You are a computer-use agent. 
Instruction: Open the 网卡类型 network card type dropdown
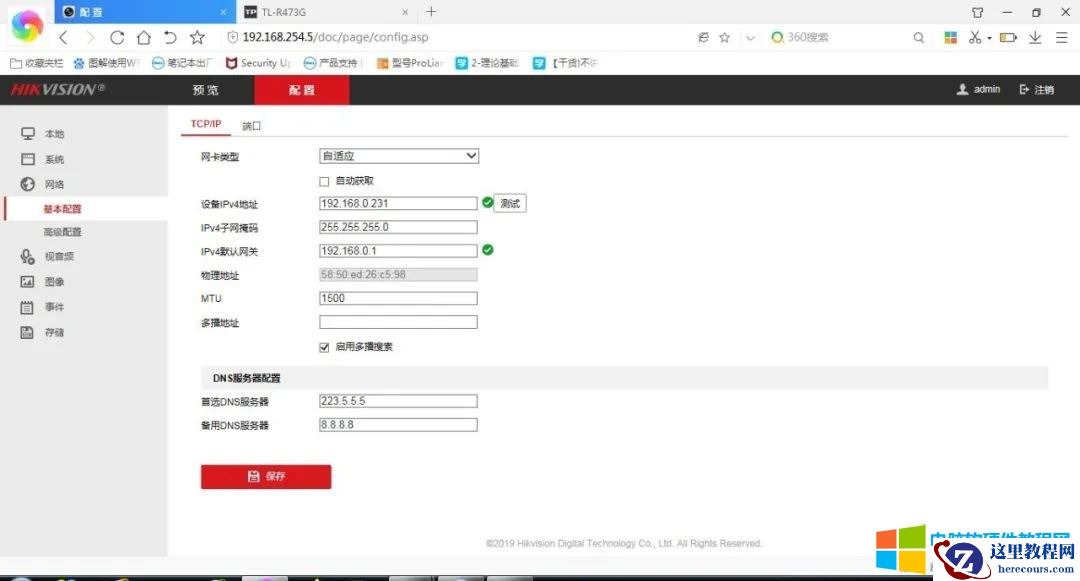tap(398, 156)
